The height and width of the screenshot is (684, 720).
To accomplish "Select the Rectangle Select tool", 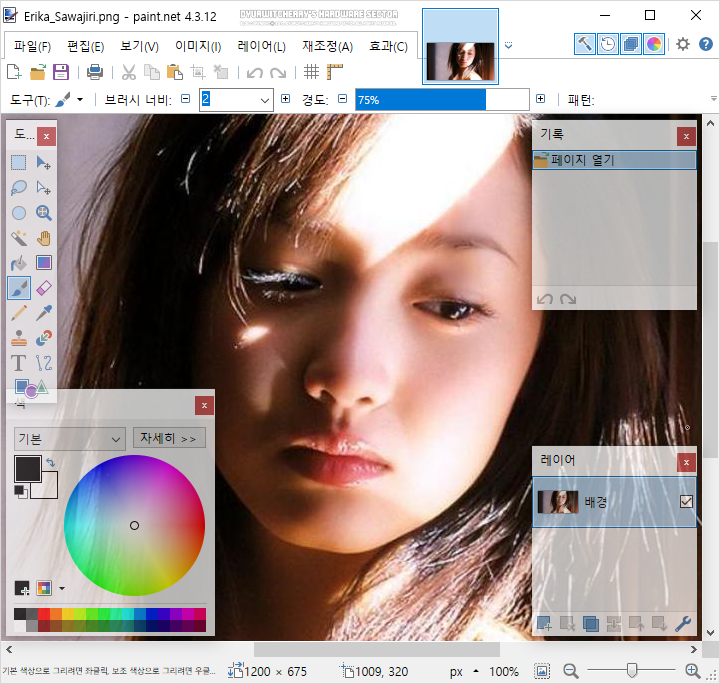I will click(x=19, y=163).
